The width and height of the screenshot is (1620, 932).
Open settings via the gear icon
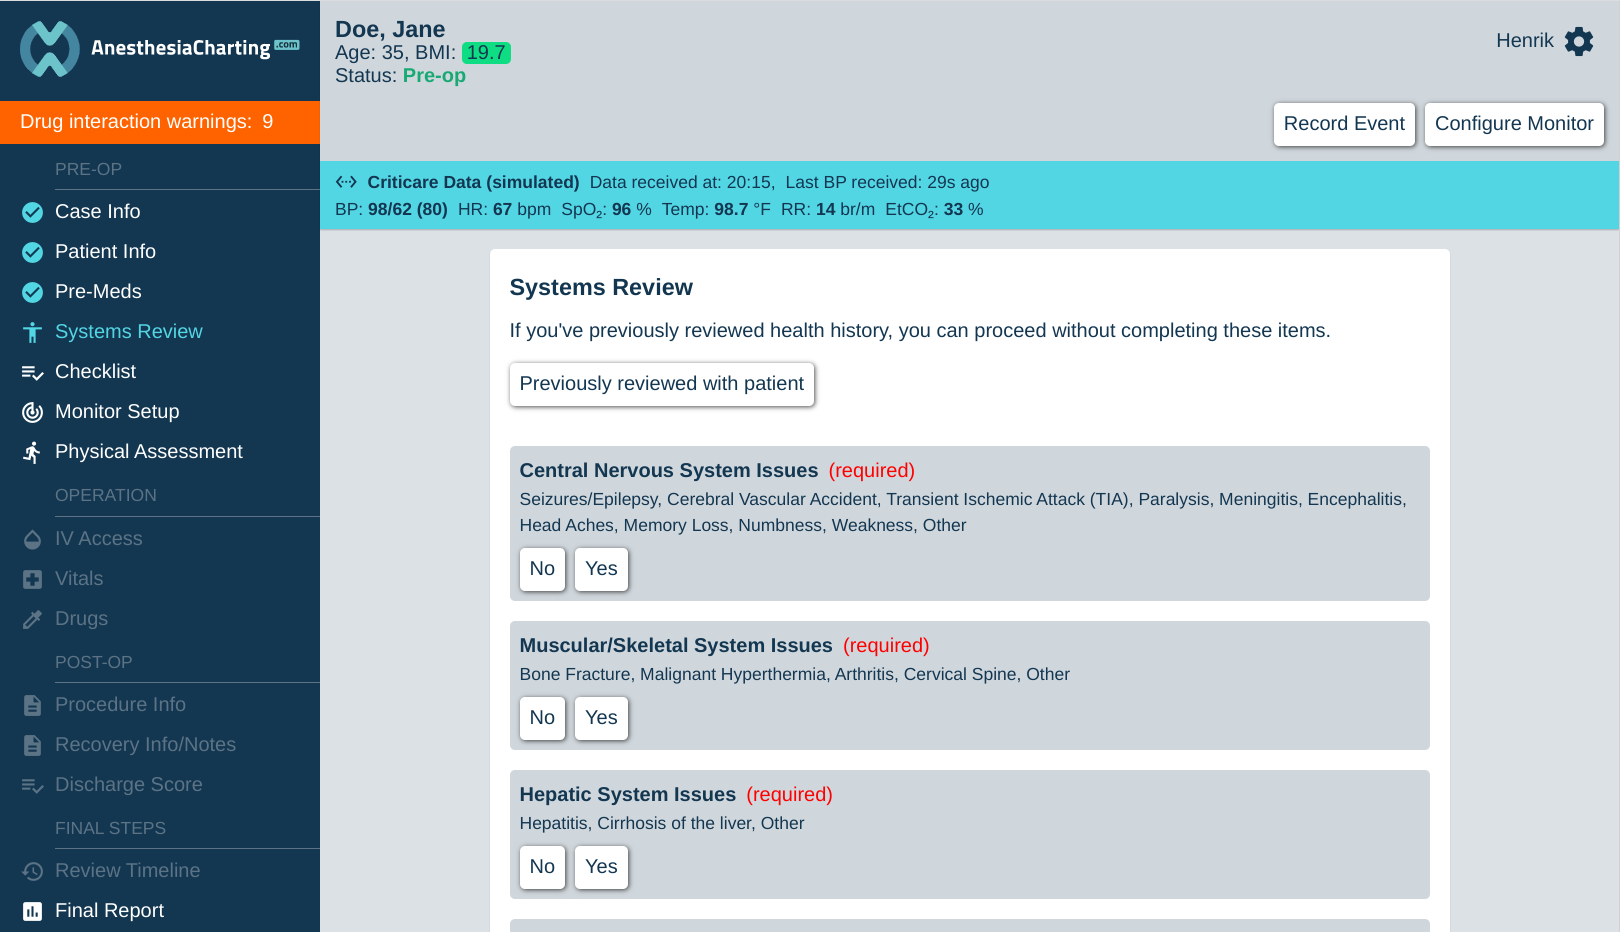1579,41
